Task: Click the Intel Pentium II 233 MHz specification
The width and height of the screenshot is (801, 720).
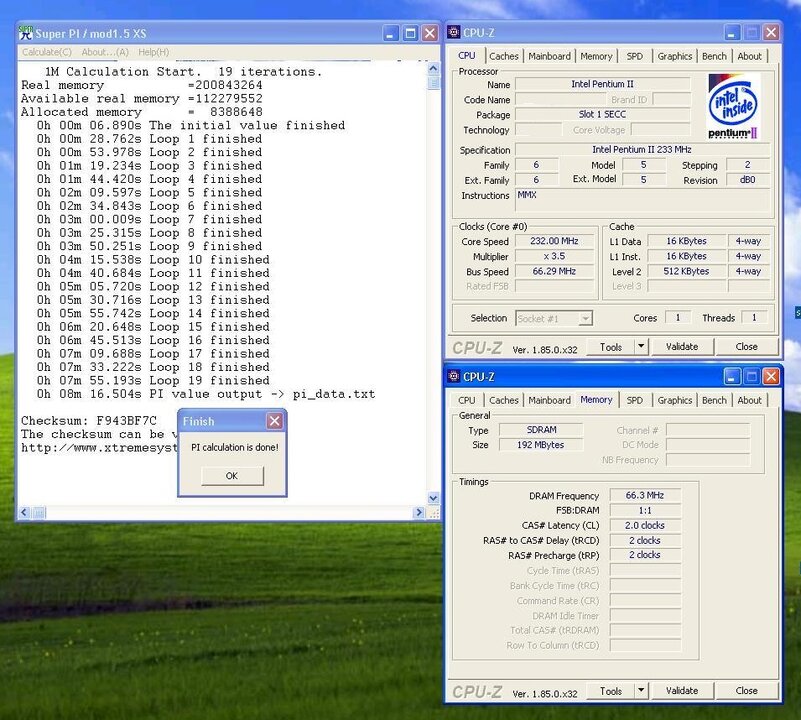Action: (642, 150)
